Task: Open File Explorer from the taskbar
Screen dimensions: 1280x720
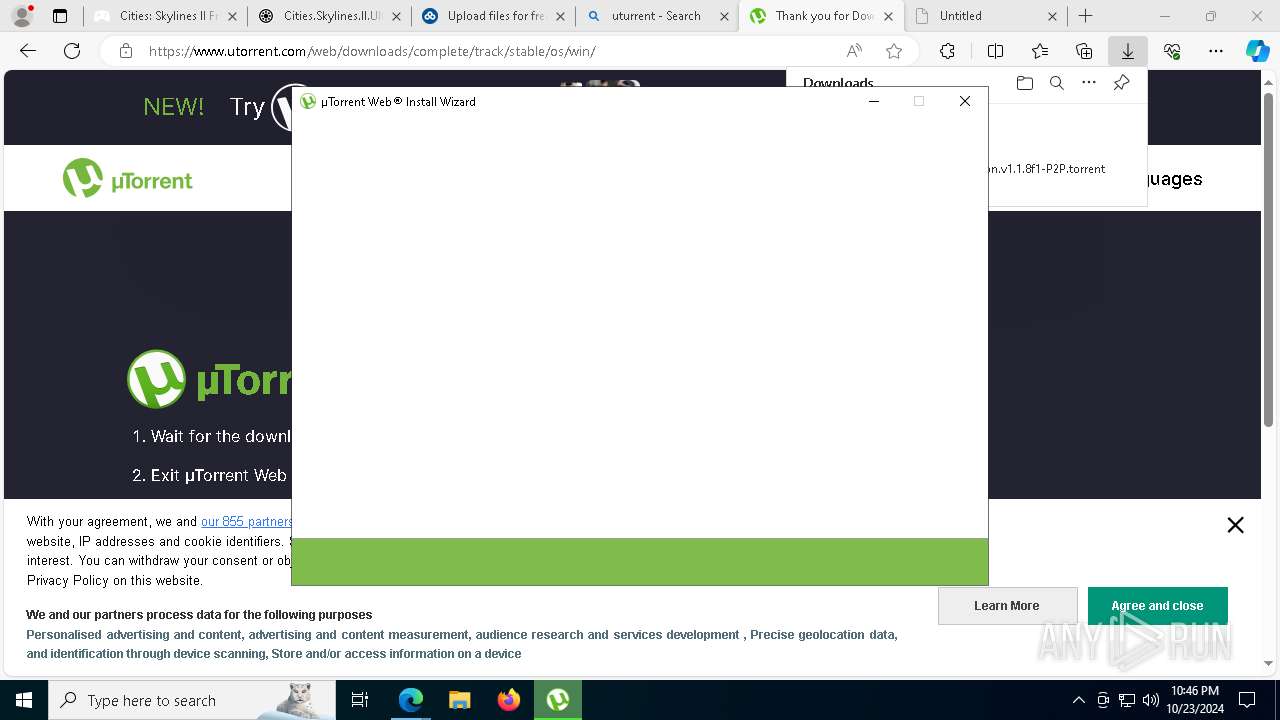Action: click(x=459, y=700)
